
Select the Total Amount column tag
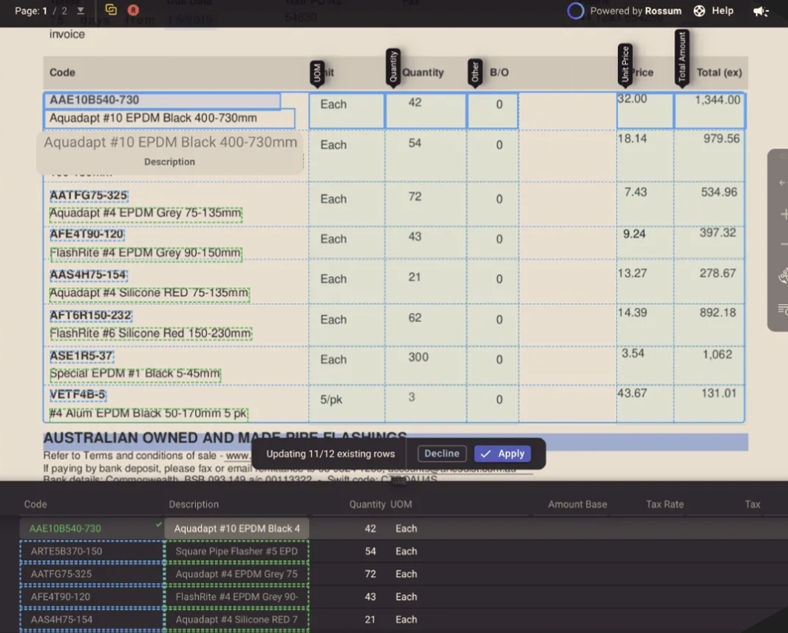pos(682,57)
